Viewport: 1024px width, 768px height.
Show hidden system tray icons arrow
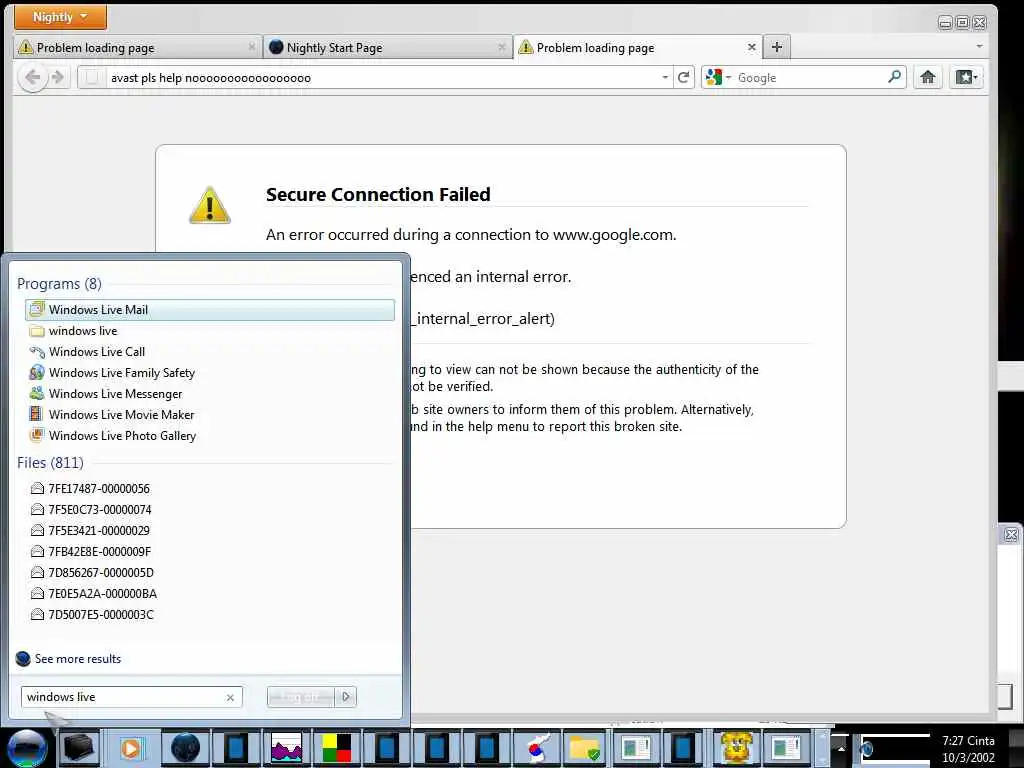[x=840, y=747]
